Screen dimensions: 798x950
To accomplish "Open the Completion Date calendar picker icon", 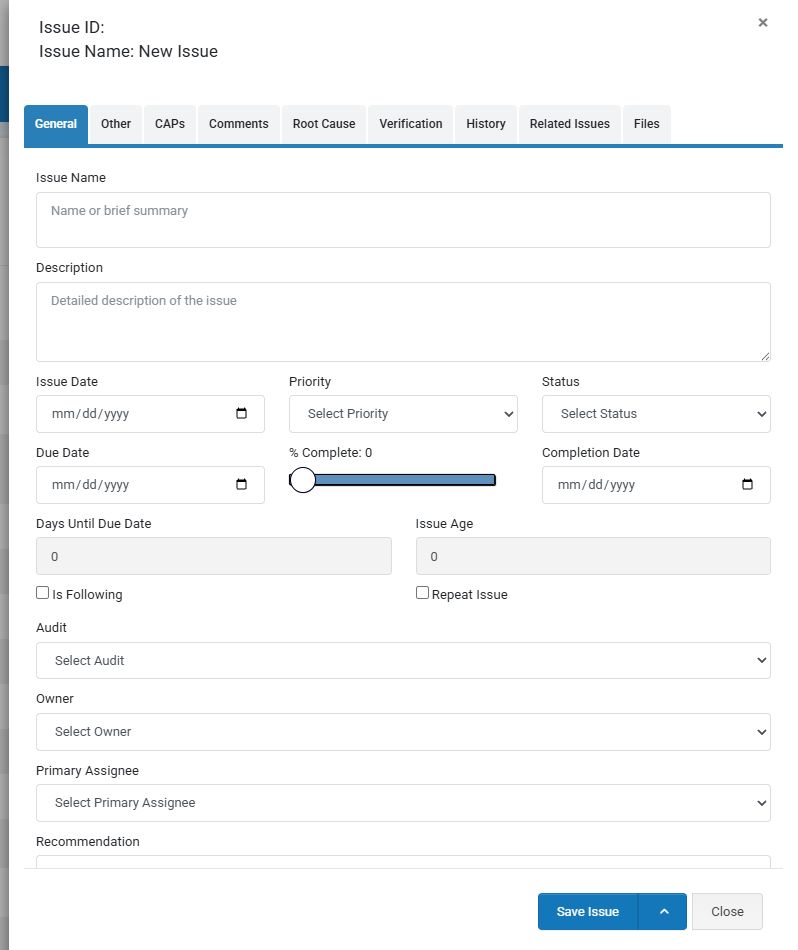I will point(747,484).
